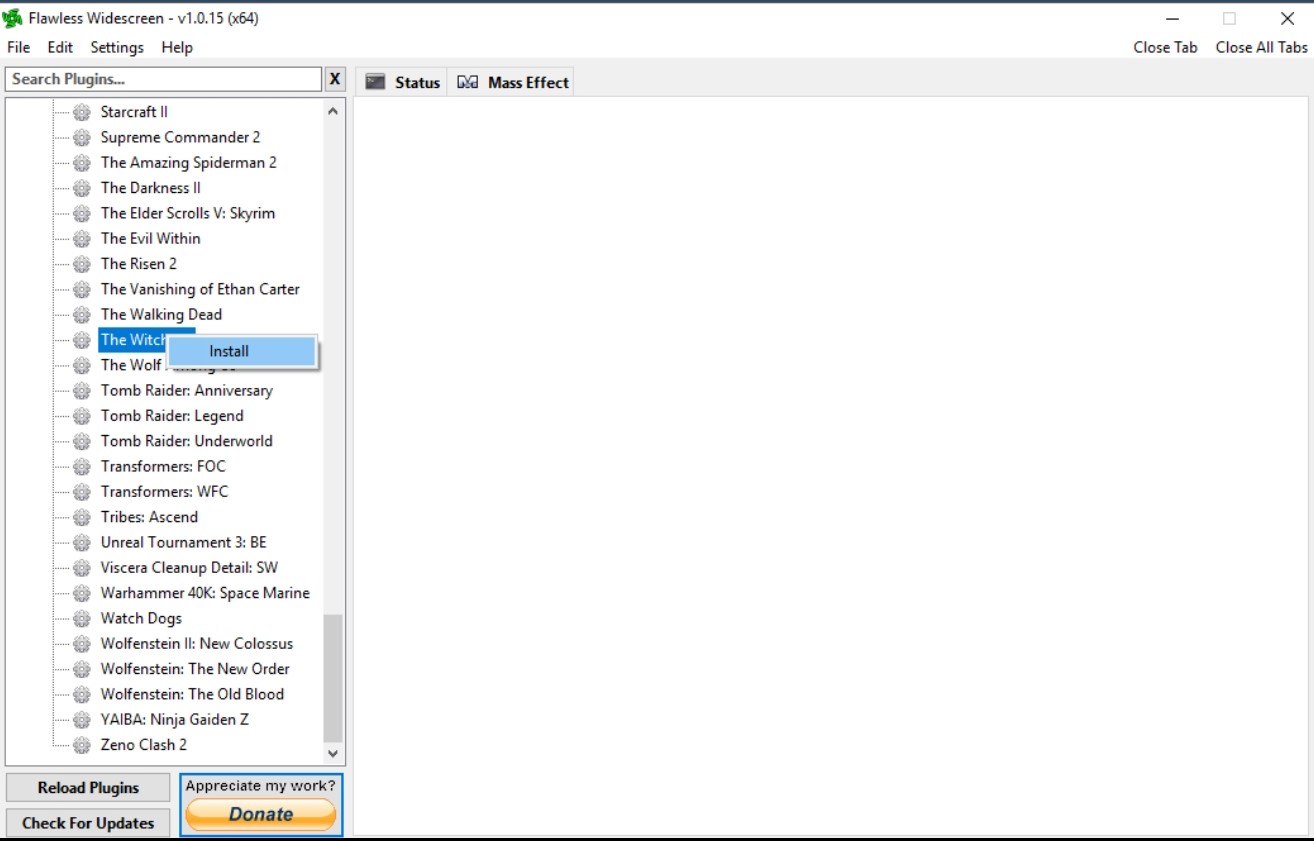Viewport: 1314px width, 841px height.
Task: Select The Elder Scrolls V: Skyrim plugin
Action: click(x=188, y=213)
